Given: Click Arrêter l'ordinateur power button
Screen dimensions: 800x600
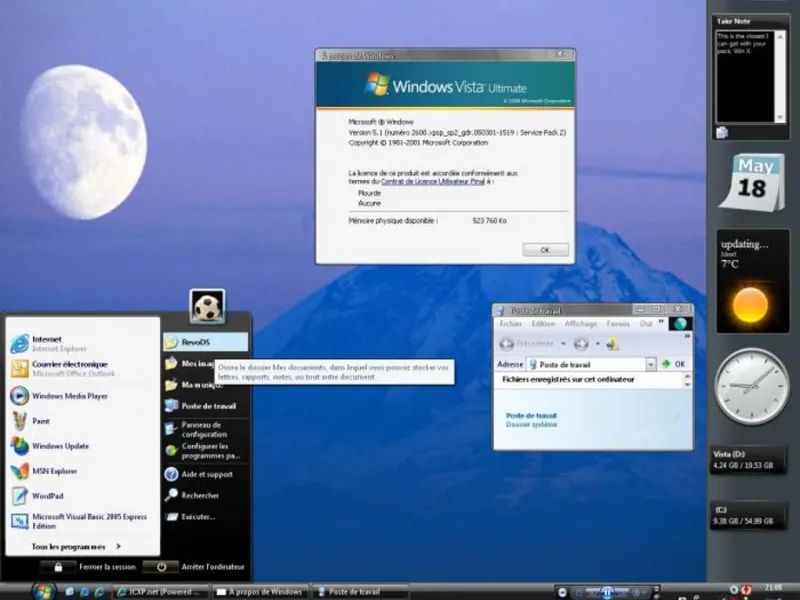Looking at the screenshot, I should point(161,567).
